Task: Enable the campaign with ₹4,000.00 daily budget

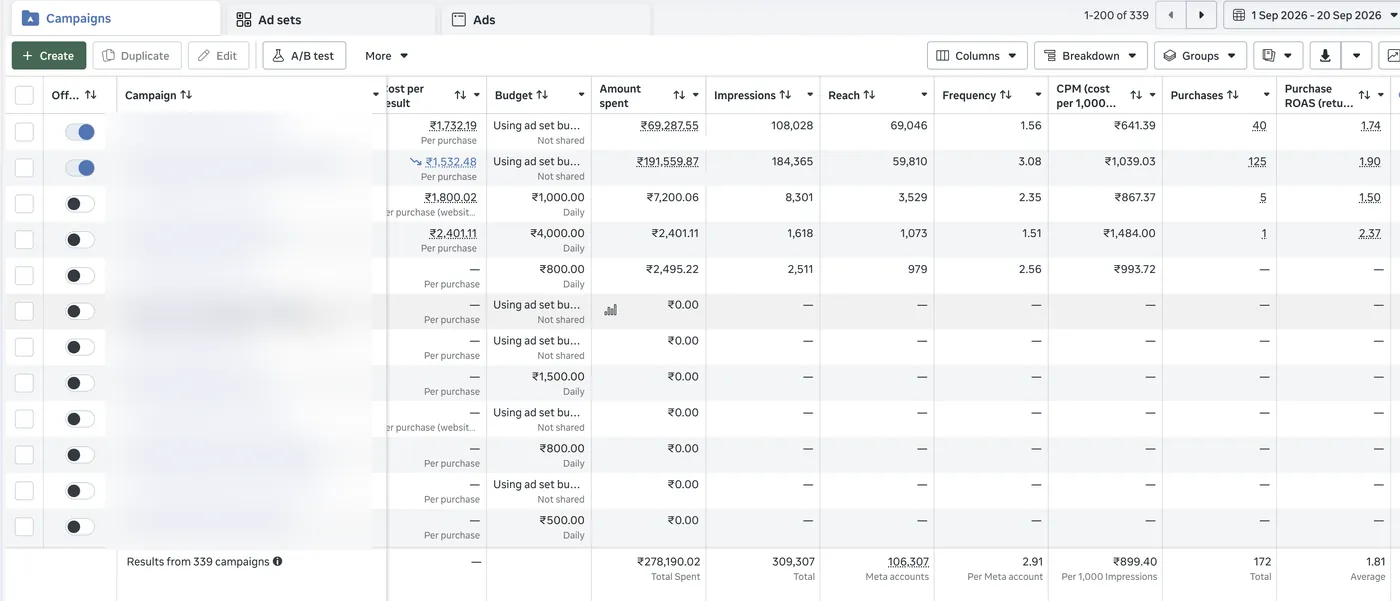Action: point(80,240)
